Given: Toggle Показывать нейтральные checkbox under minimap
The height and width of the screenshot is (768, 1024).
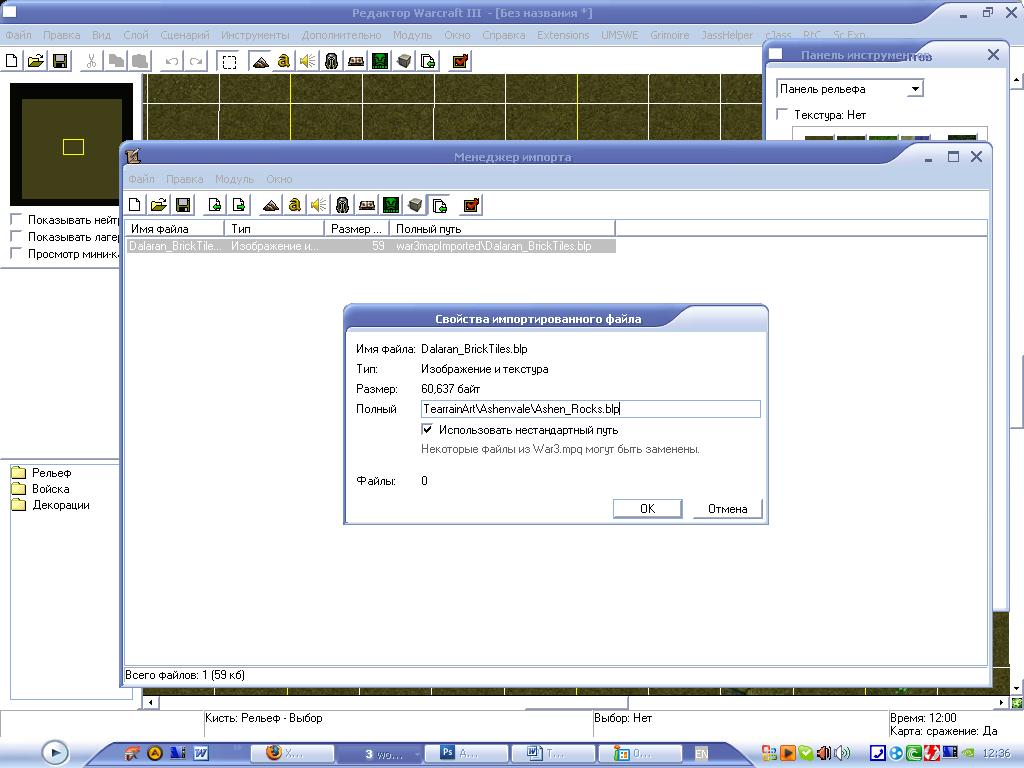Looking at the screenshot, I should [16, 219].
